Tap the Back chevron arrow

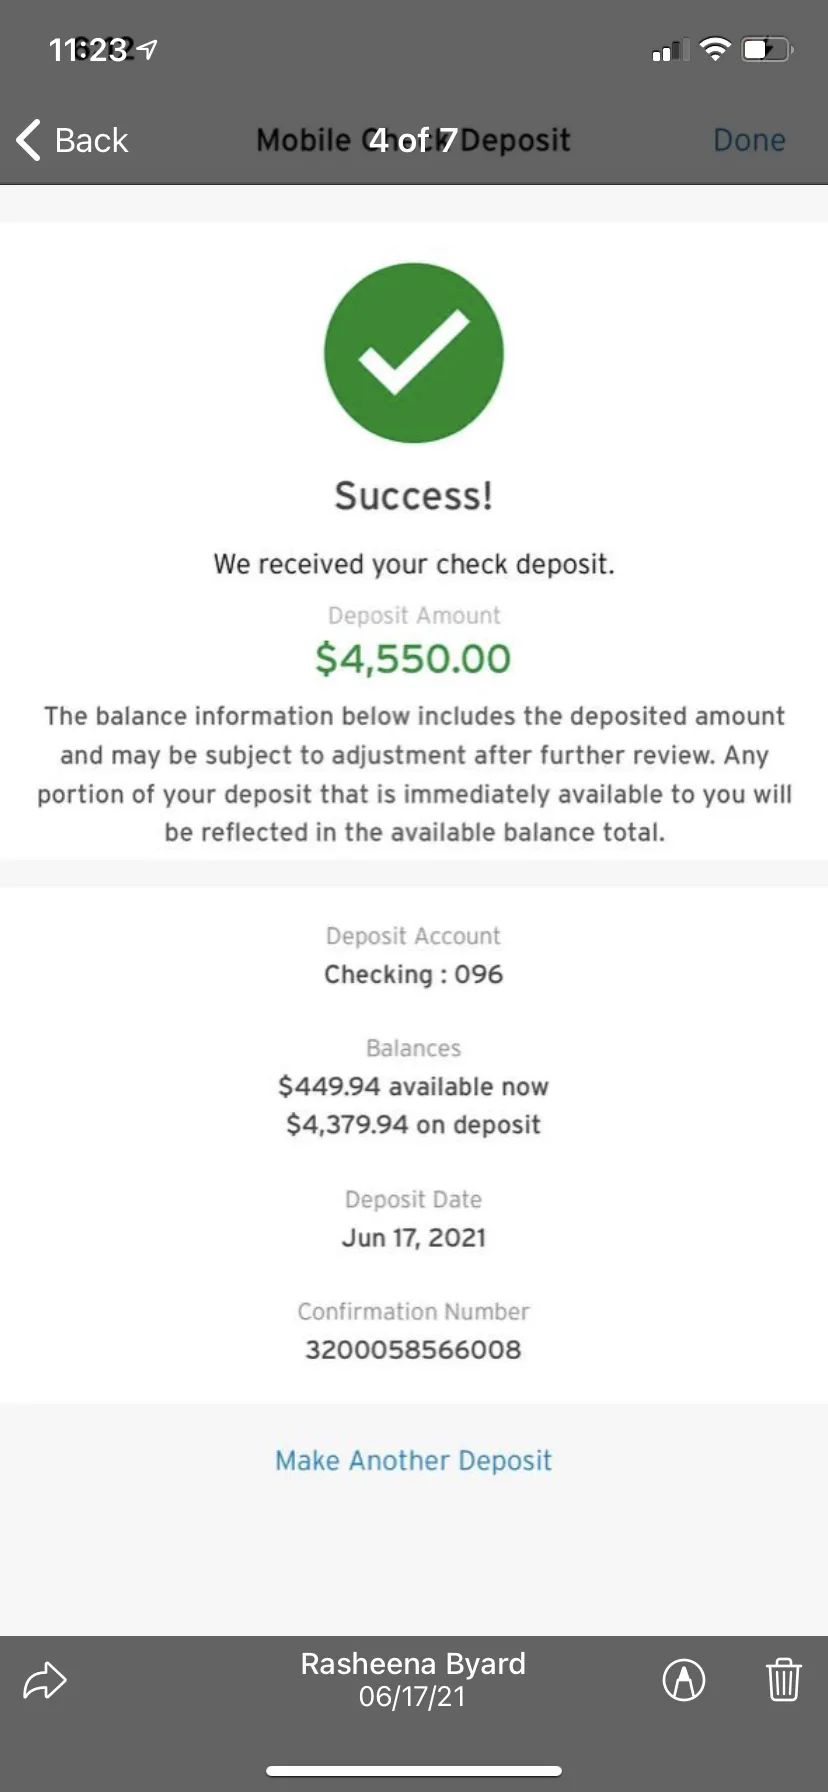coord(28,140)
